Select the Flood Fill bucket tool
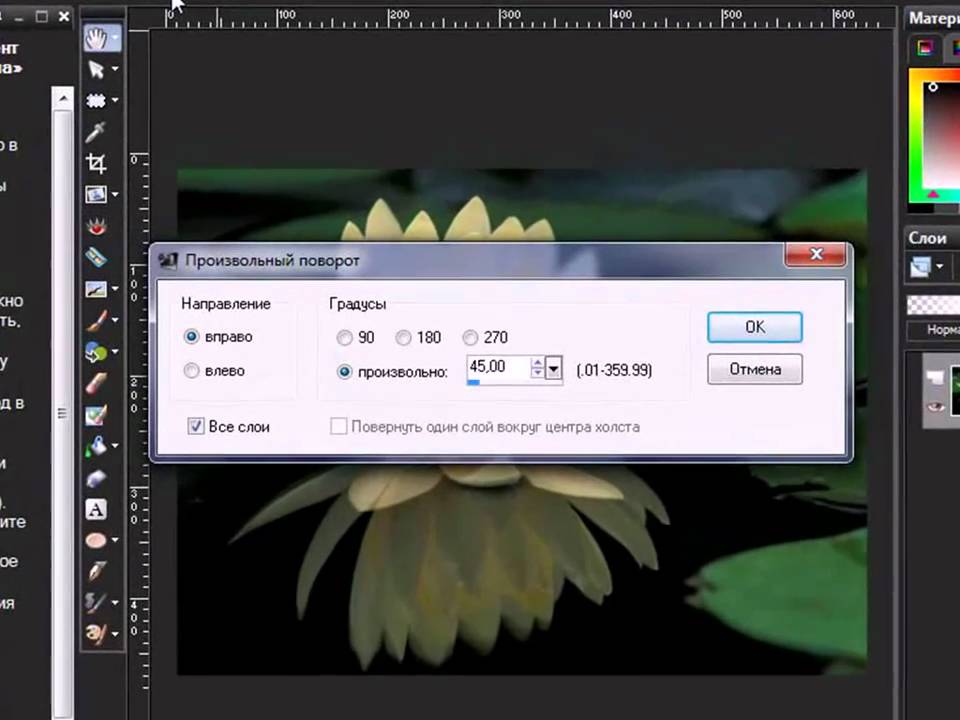Viewport: 960px width, 720px height. click(x=96, y=446)
